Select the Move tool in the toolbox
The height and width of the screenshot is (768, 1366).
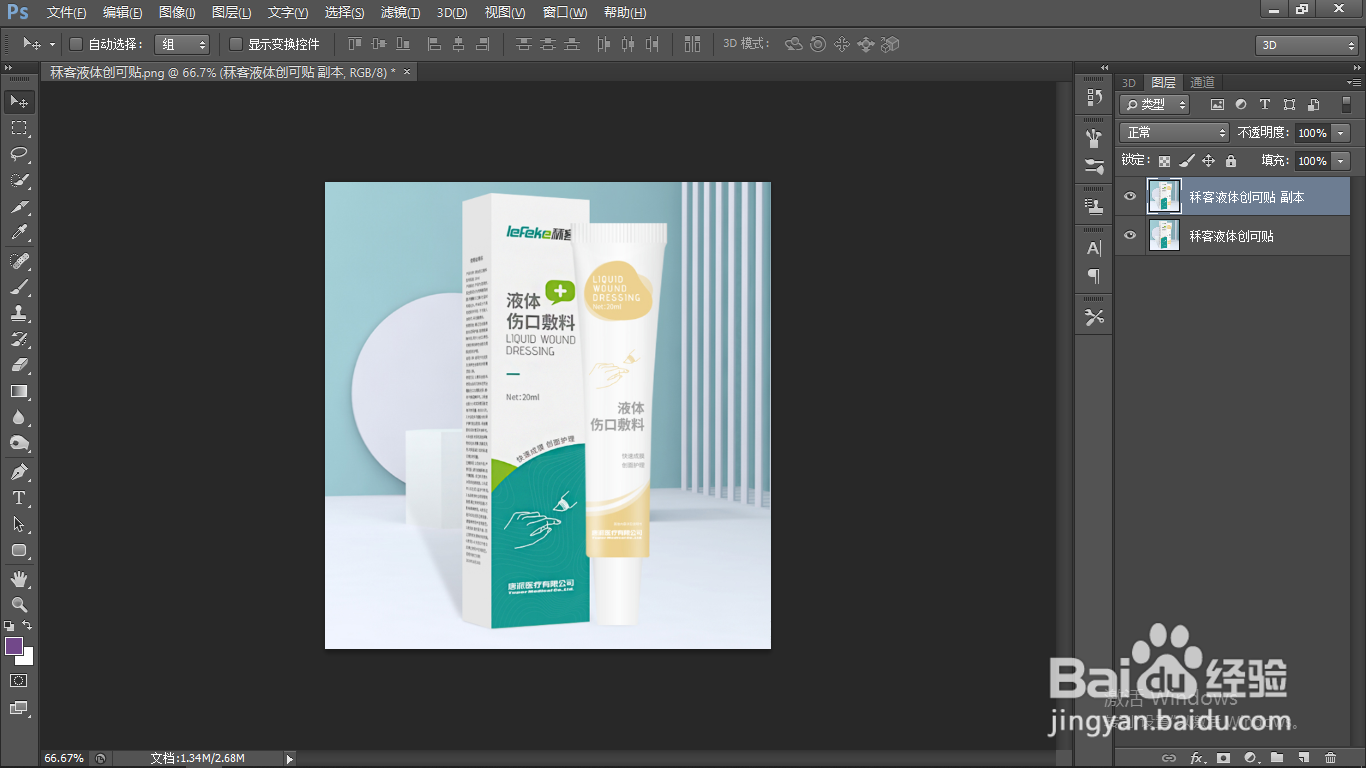19,101
